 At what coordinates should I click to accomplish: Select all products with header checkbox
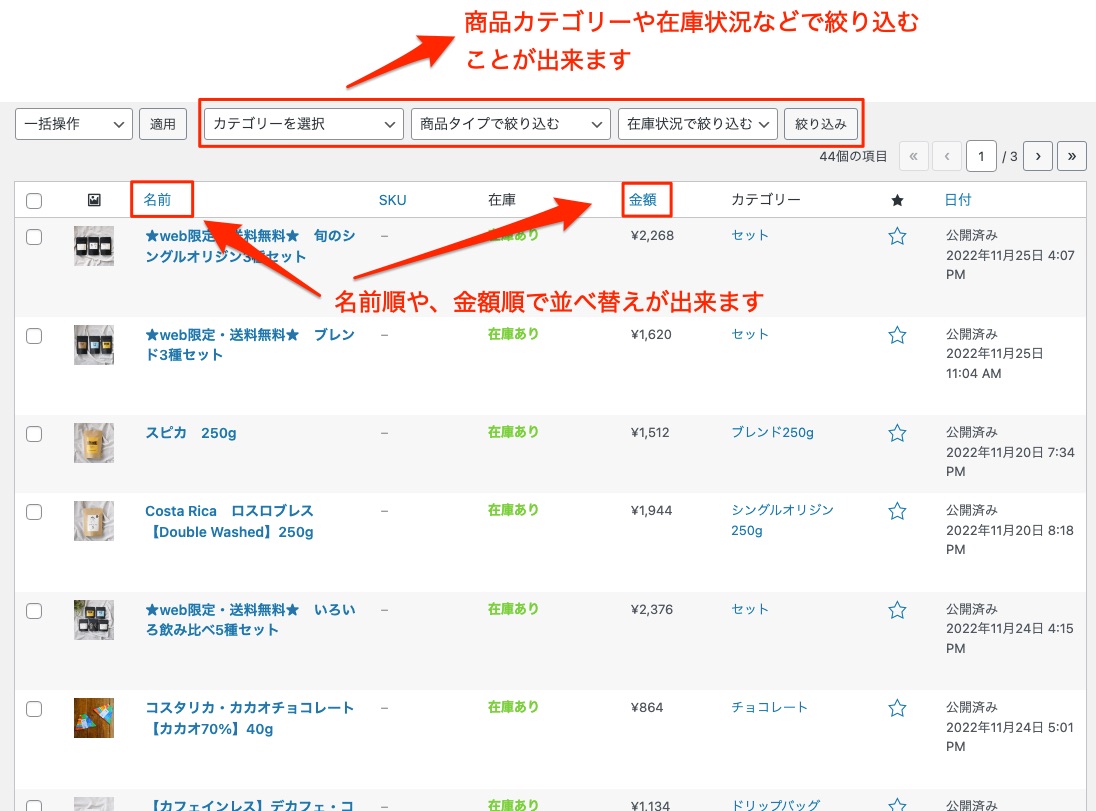coord(34,201)
